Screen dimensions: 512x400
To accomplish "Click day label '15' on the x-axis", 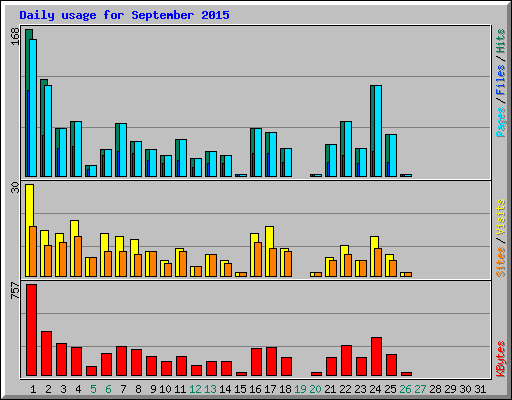I will tap(240, 389).
